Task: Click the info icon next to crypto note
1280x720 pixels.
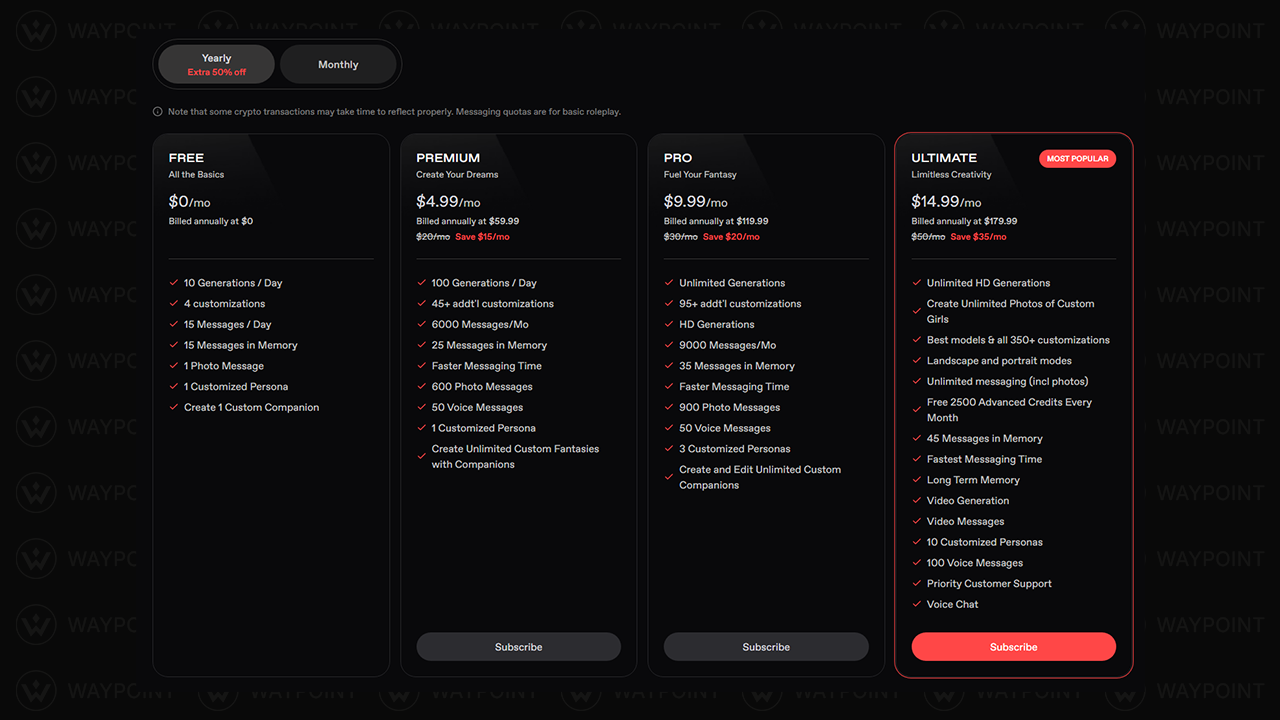Action: pyautogui.click(x=158, y=111)
